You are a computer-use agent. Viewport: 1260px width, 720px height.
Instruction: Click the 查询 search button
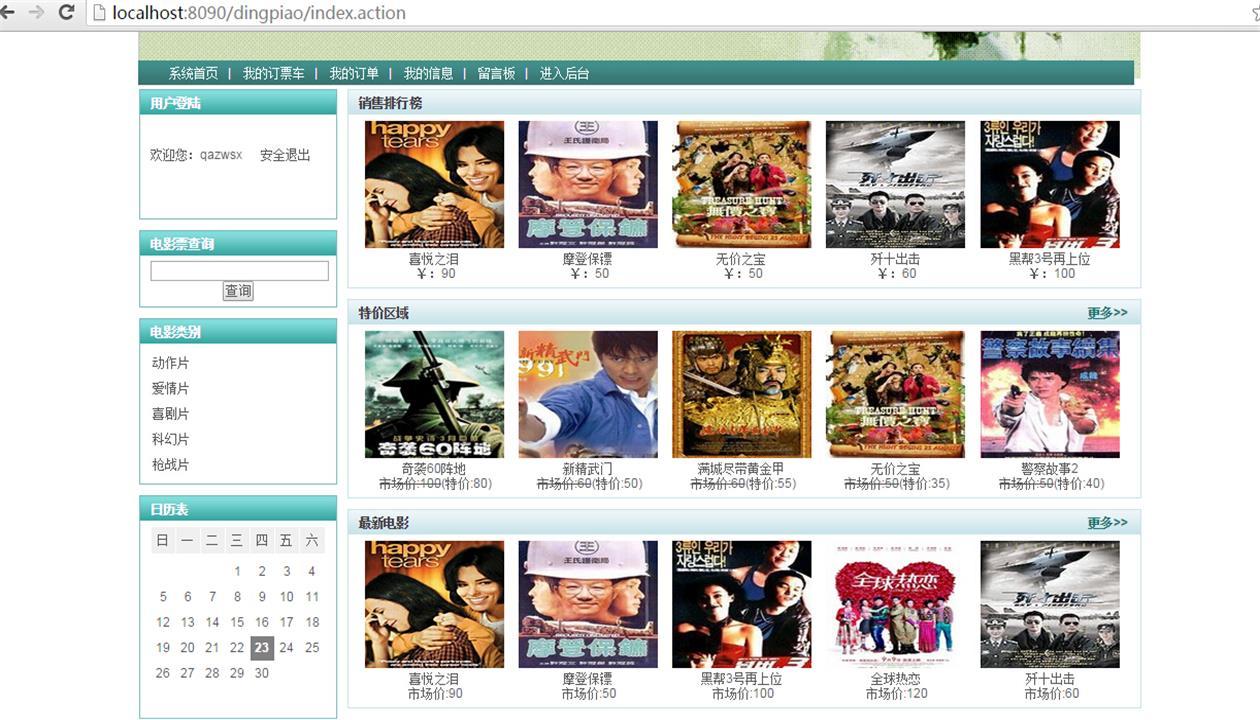point(238,291)
